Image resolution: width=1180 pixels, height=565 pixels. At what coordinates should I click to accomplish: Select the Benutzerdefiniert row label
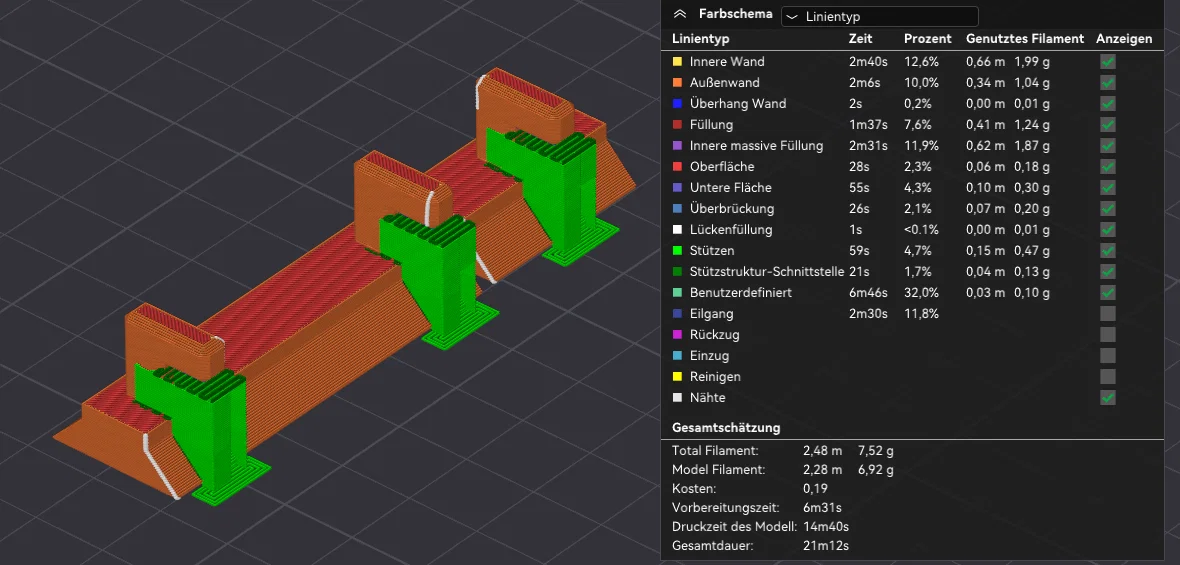tap(741, 293)
